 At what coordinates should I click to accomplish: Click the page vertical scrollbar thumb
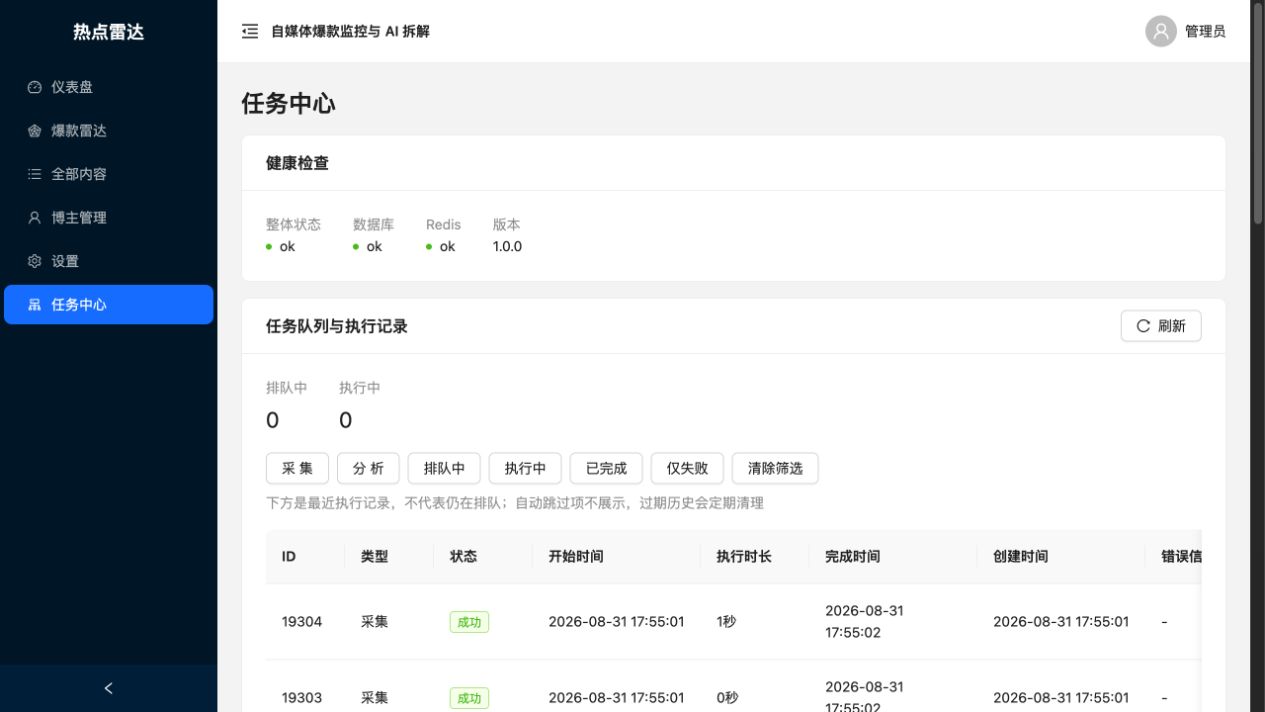1258,113
